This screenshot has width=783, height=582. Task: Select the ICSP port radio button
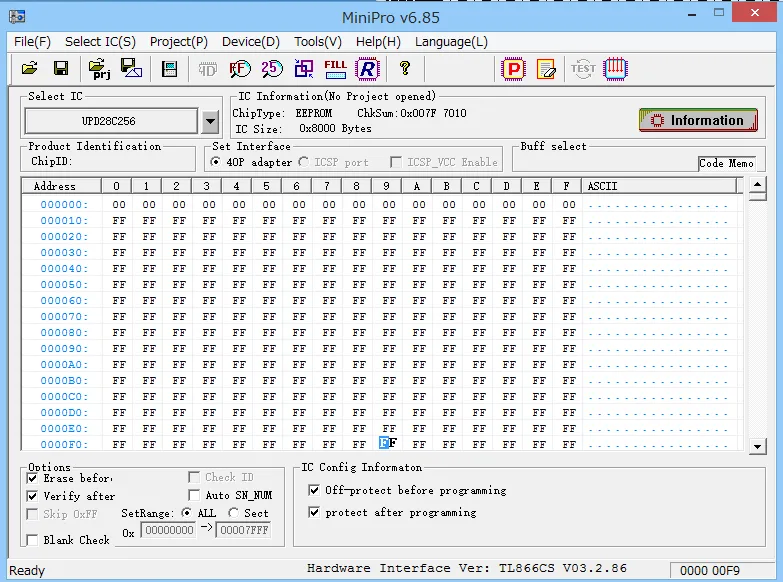tap(303, 162)
